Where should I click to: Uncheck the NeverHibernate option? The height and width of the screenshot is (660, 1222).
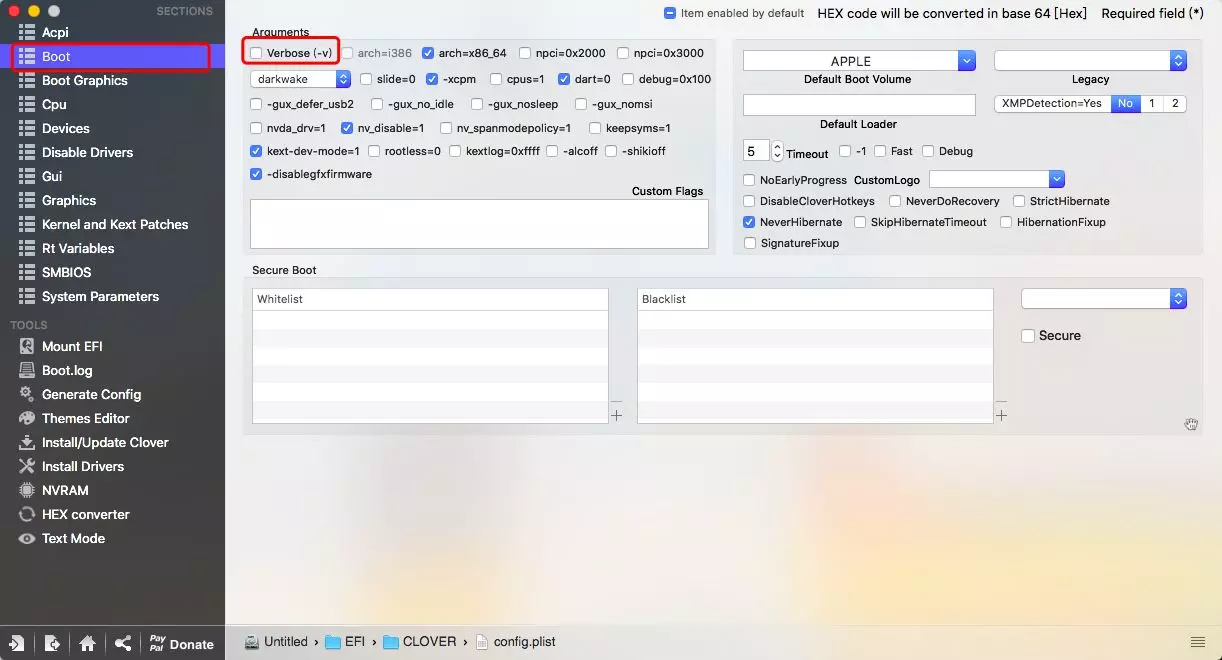pyautogui.click(x=750, y=222)
